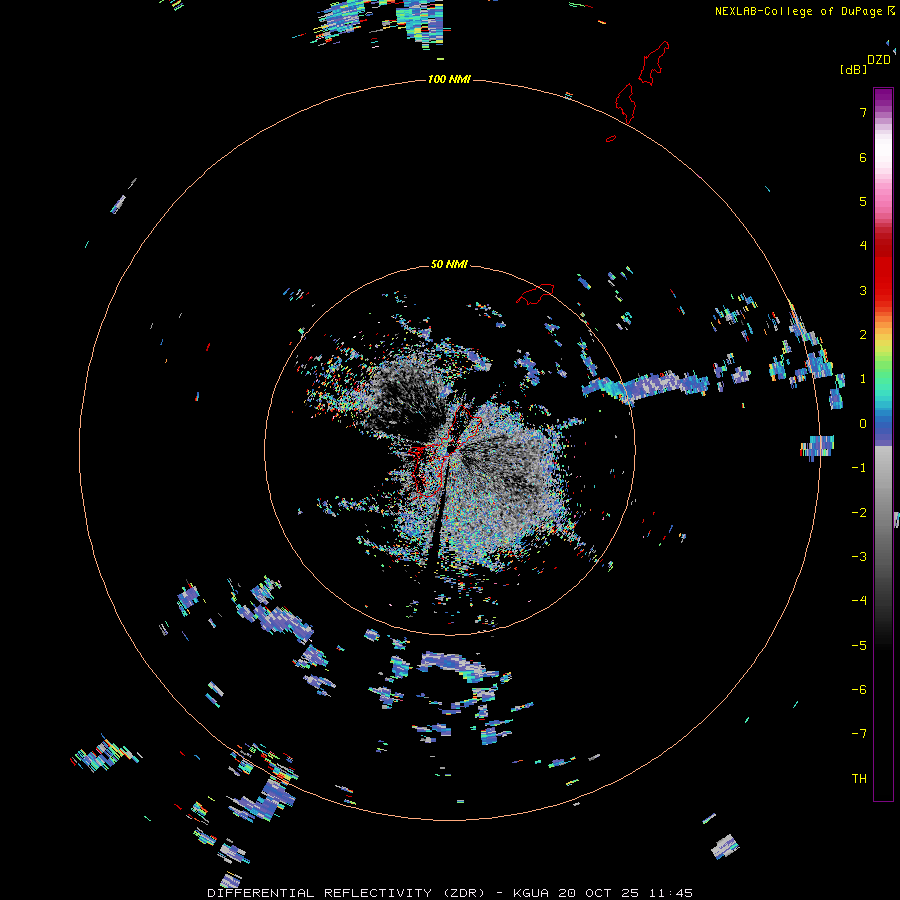Click the "50 NMI" range ring label
Viewport: 900px width, 900px height.
(x=449, y=264)
